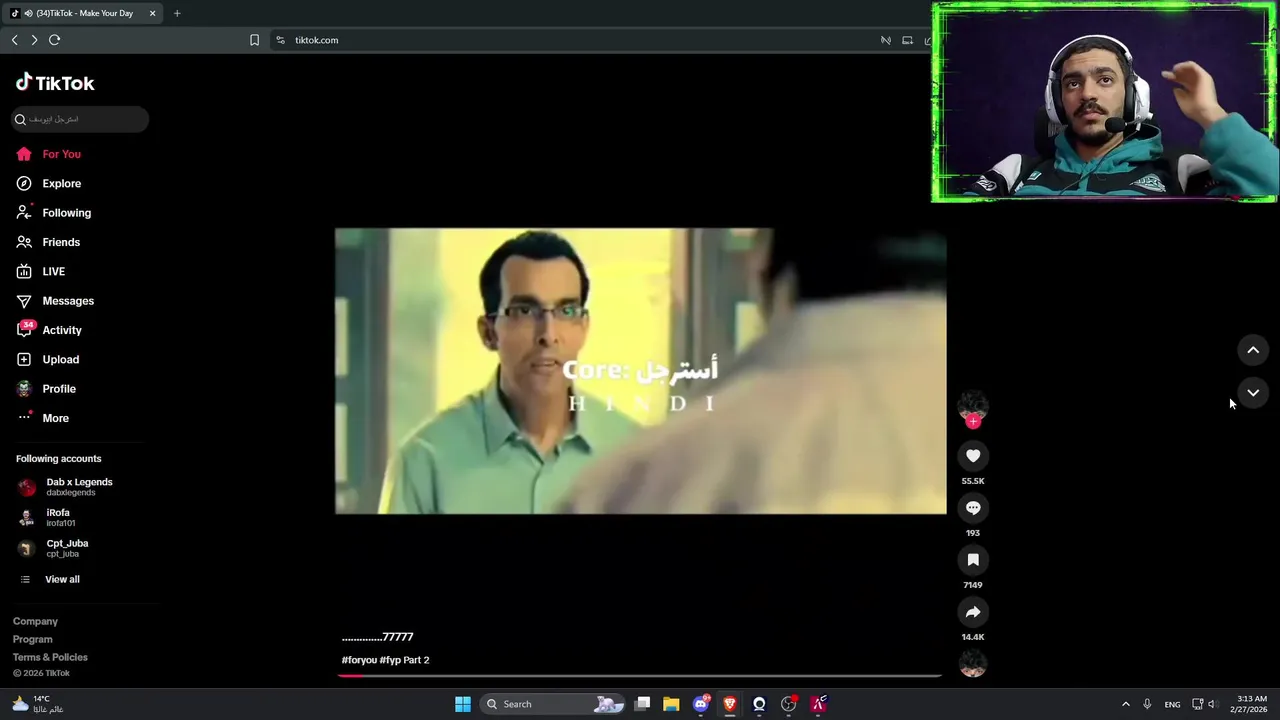Click the video to pause playback
Viewport: 1280px width, 720px height.
640,371
